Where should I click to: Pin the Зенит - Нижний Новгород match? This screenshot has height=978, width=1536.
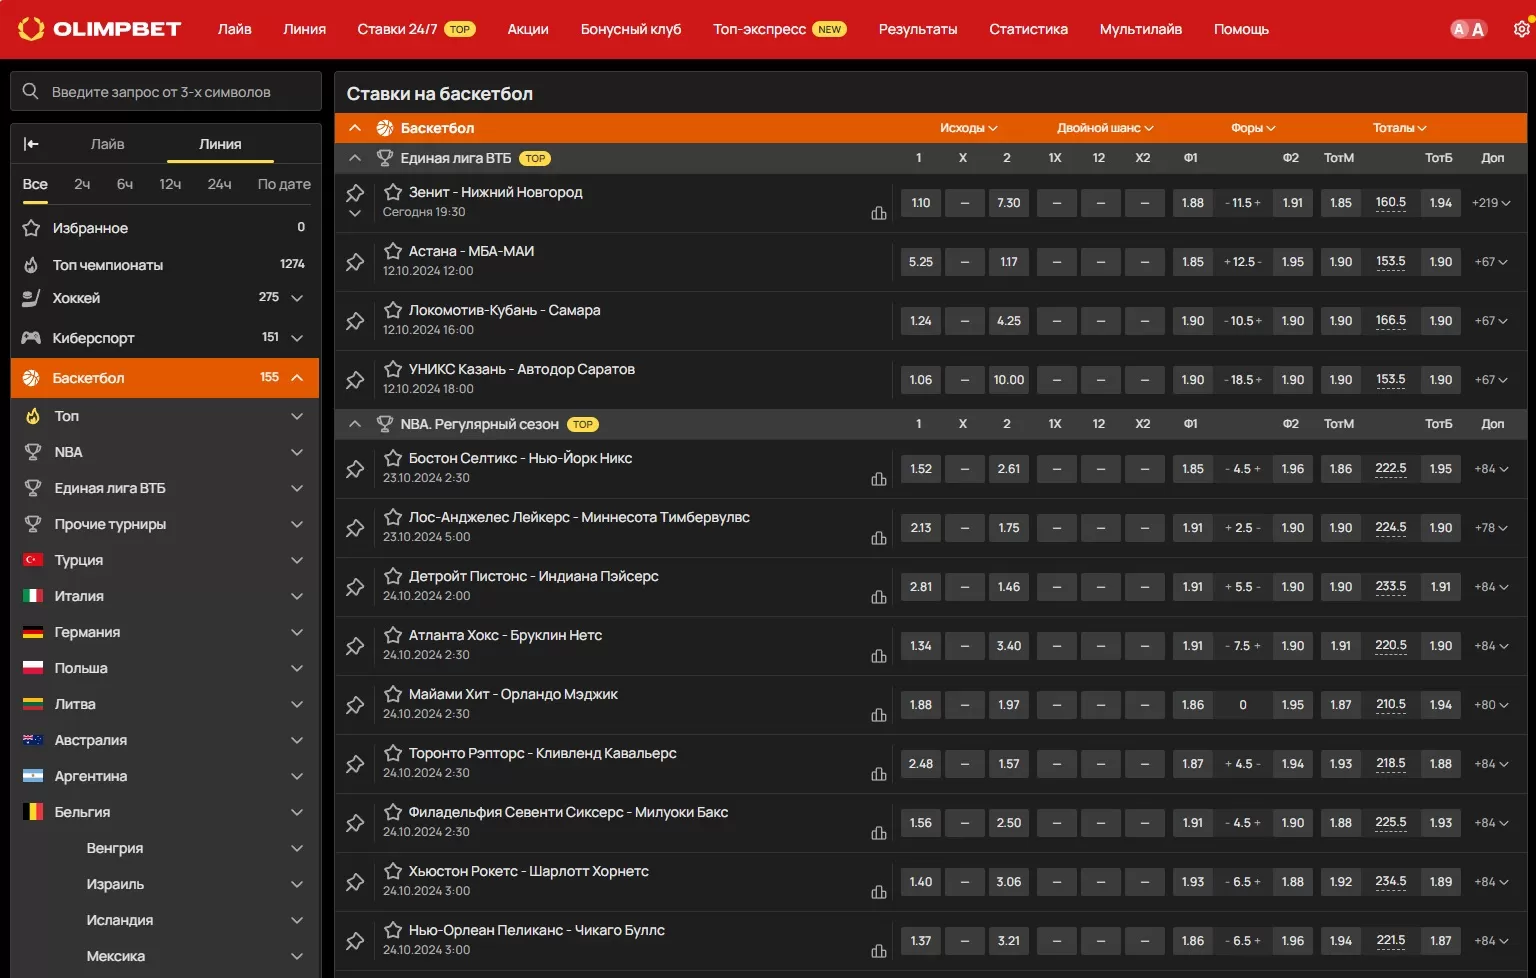355,193
